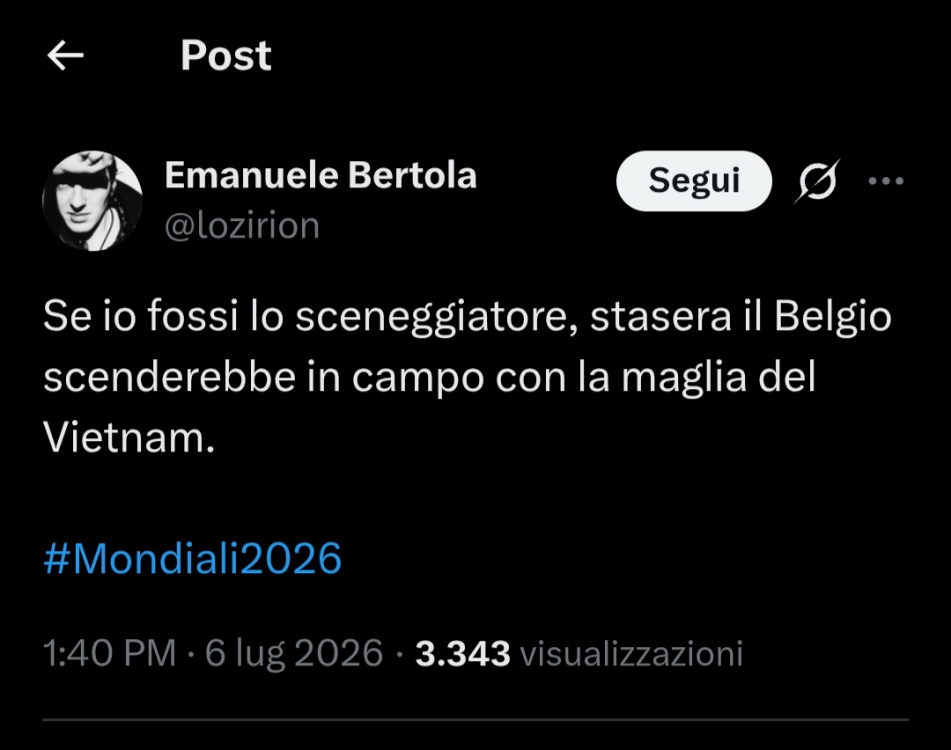Click the Post header title
This screenshot has width=951, height=750.
point(226,56)
